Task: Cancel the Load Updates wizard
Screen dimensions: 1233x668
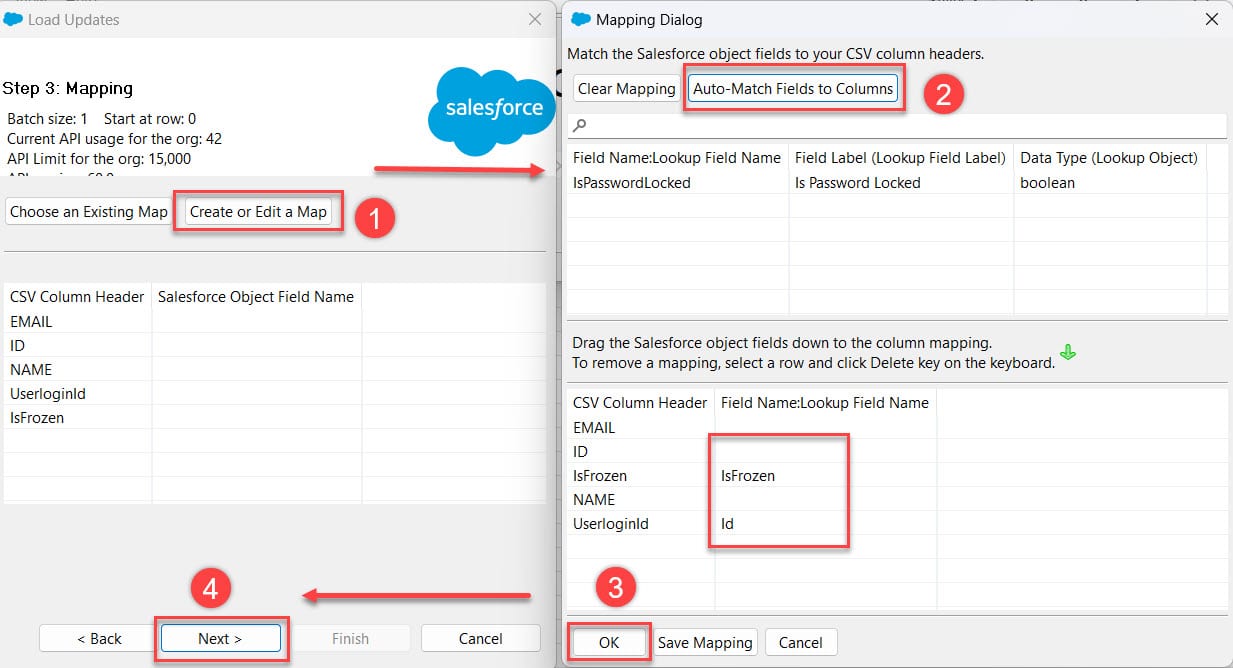Action: click(480, 638)
